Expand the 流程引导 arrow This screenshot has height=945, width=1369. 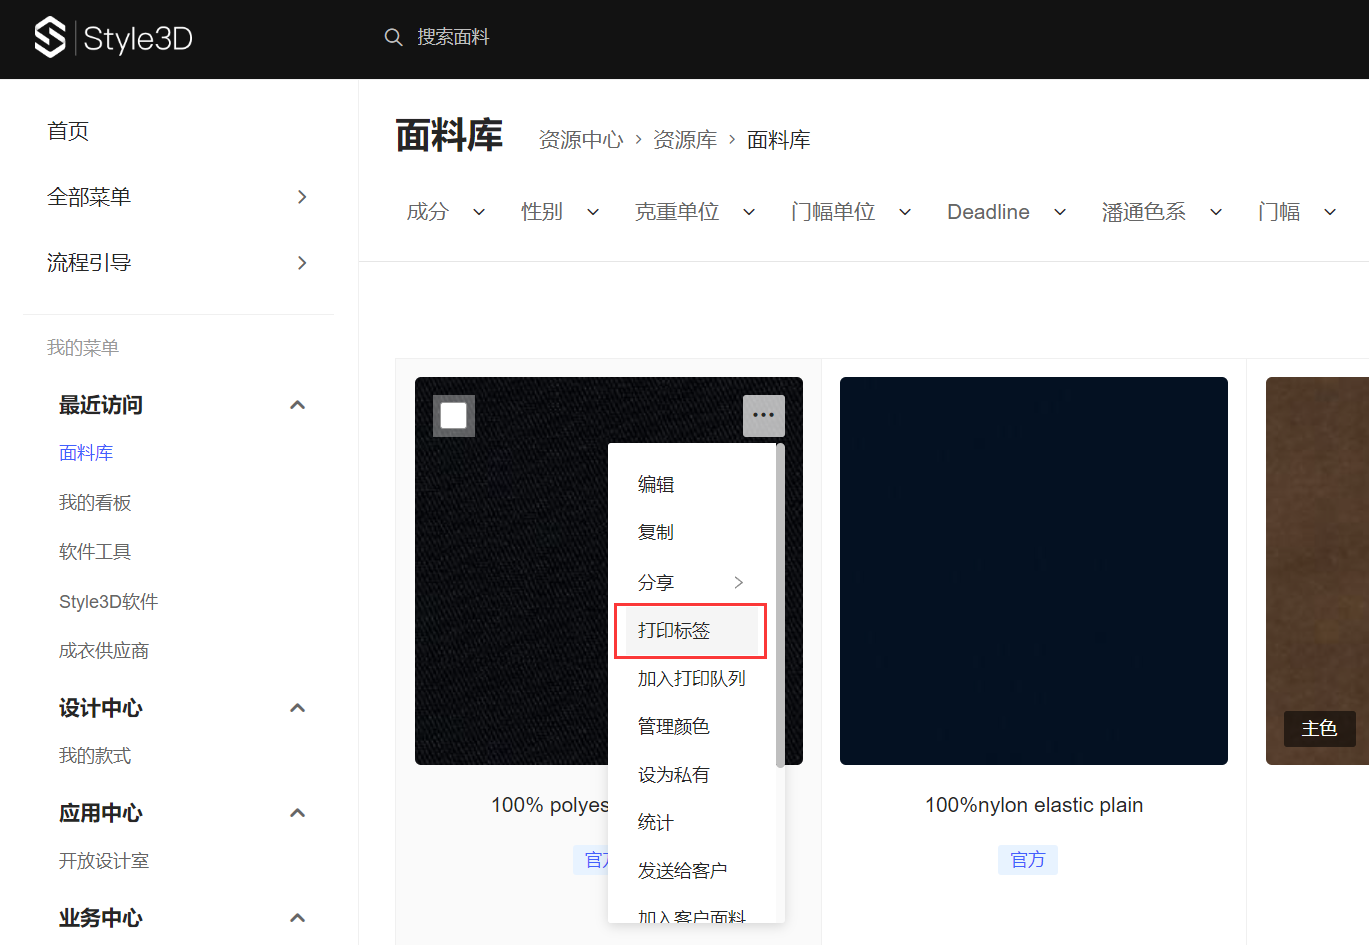[302, 263]
